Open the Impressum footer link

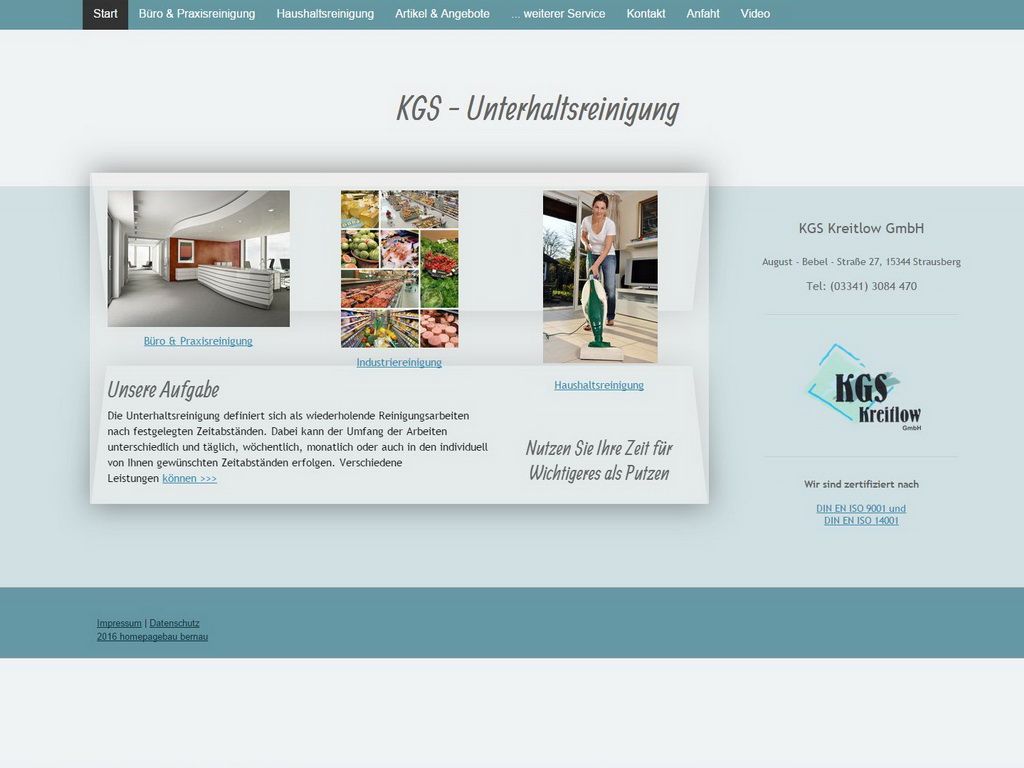click(119, 623)
